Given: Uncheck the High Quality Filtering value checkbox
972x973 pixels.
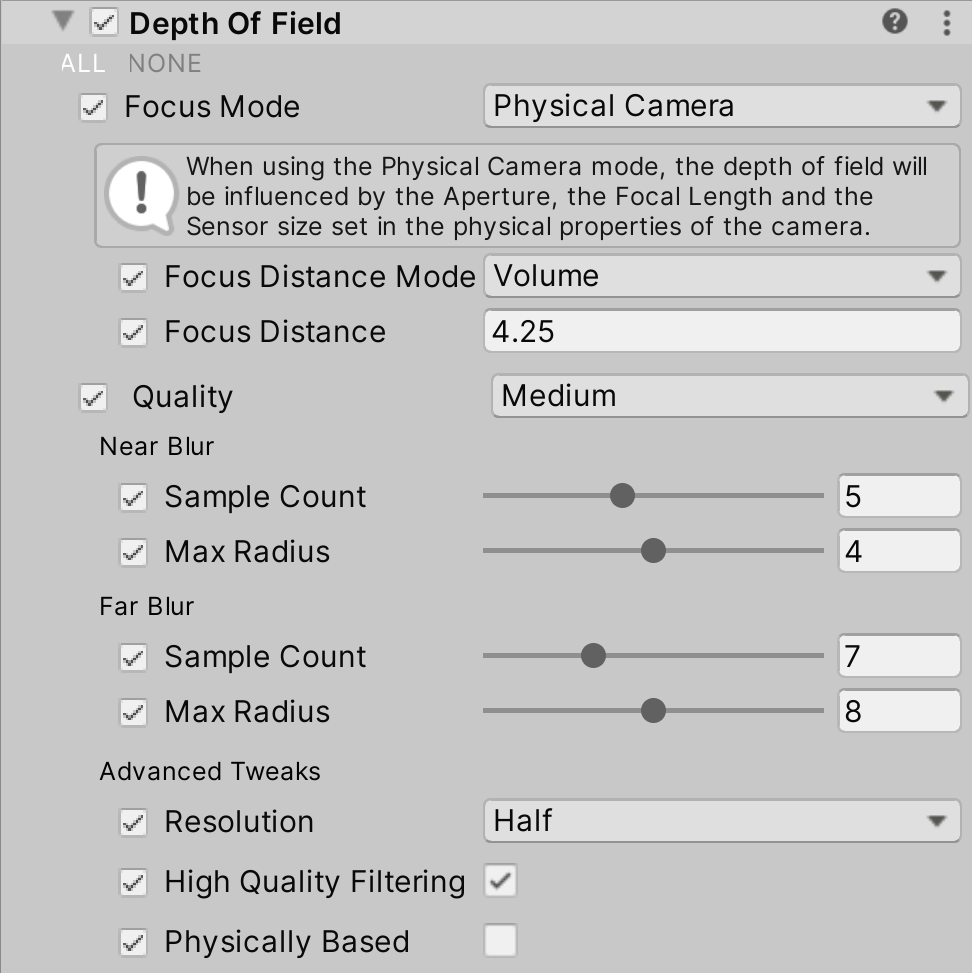Looking at the screenshot, I should [500, 881].
